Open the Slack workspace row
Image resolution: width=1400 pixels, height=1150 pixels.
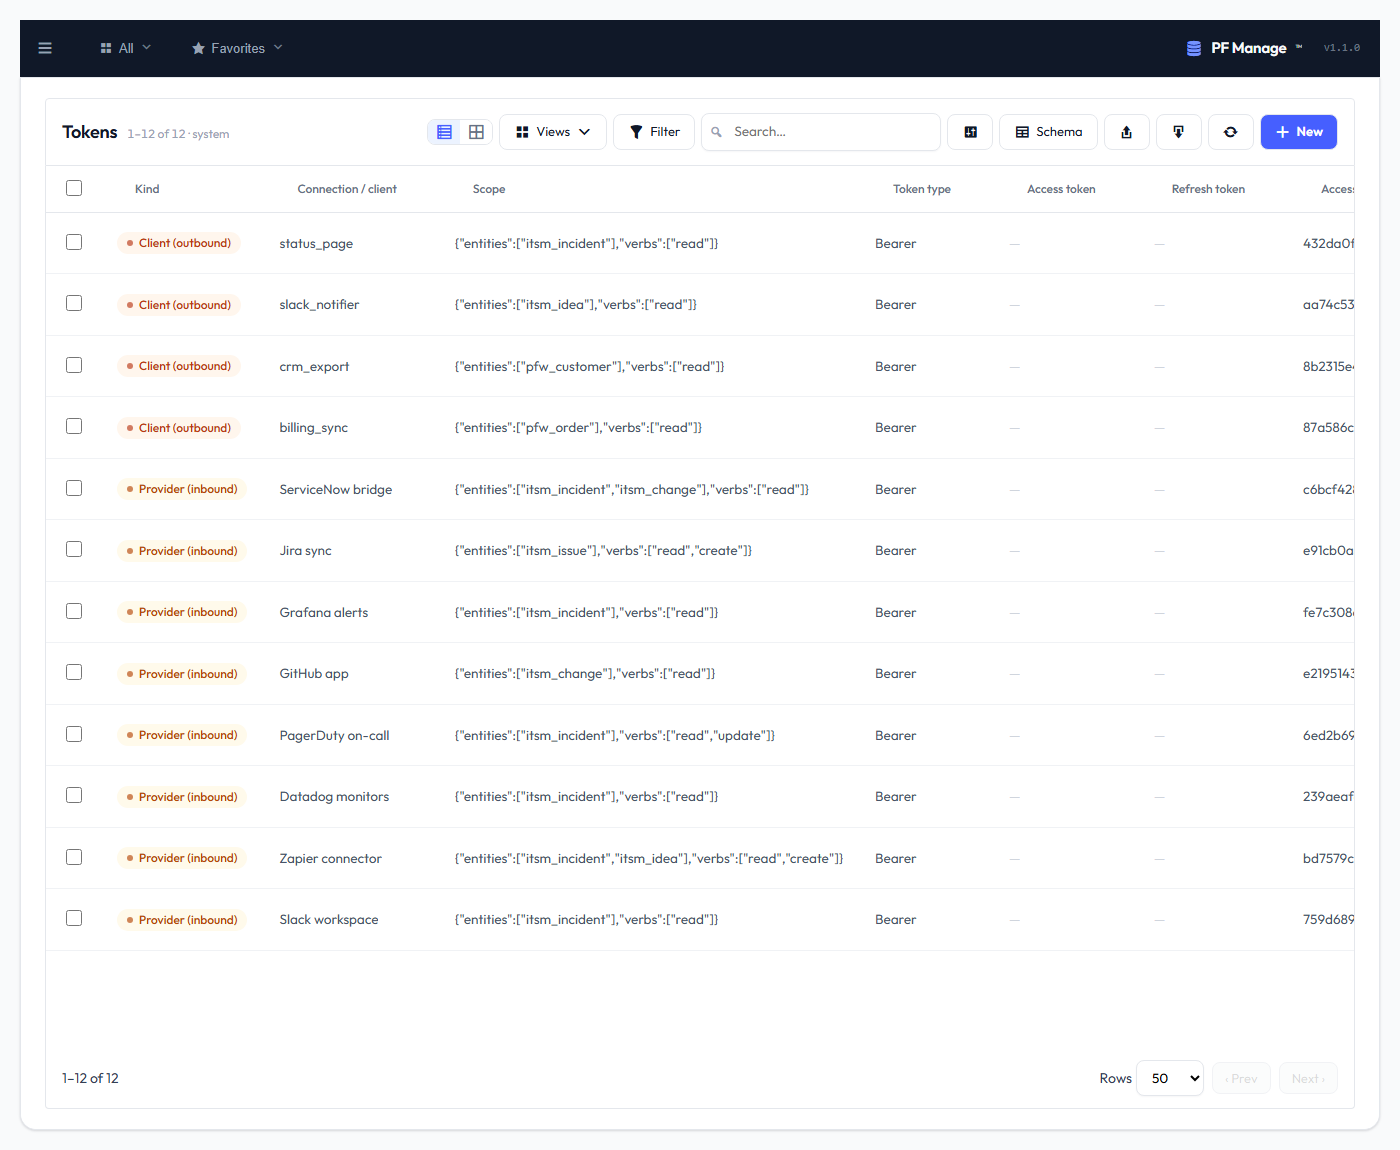tap(700, 920)
